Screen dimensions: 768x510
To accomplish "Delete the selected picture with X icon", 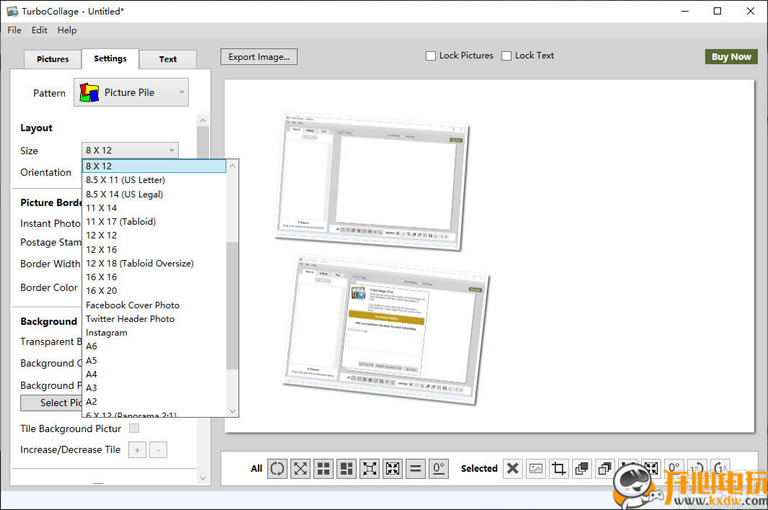I will pyautogui.click(x=513, y=468).
